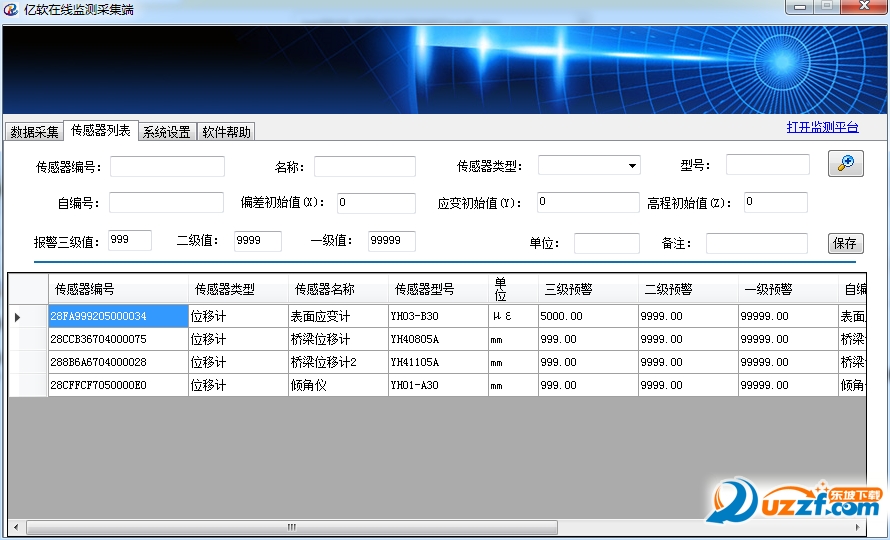The height and width of the screenshot is (540, 890).
Task: Click the 应变初始值(Y) field
Action: tap(588, 202)
